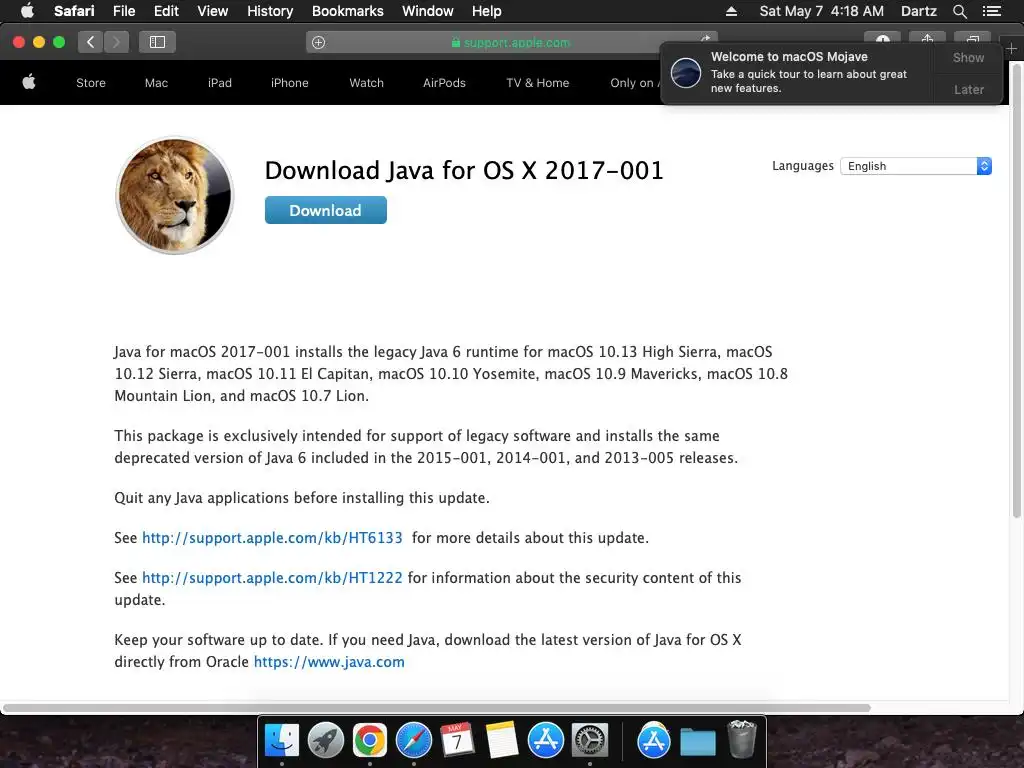Open Launchpad rocket icon in Dock
The width and height of the screenshot is (1024, 768).
325,741
